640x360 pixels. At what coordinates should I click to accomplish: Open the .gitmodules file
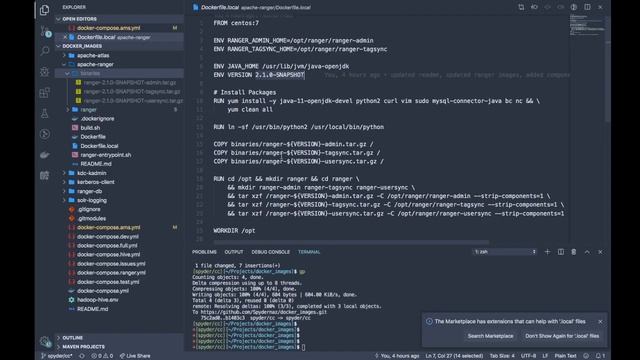91,218
